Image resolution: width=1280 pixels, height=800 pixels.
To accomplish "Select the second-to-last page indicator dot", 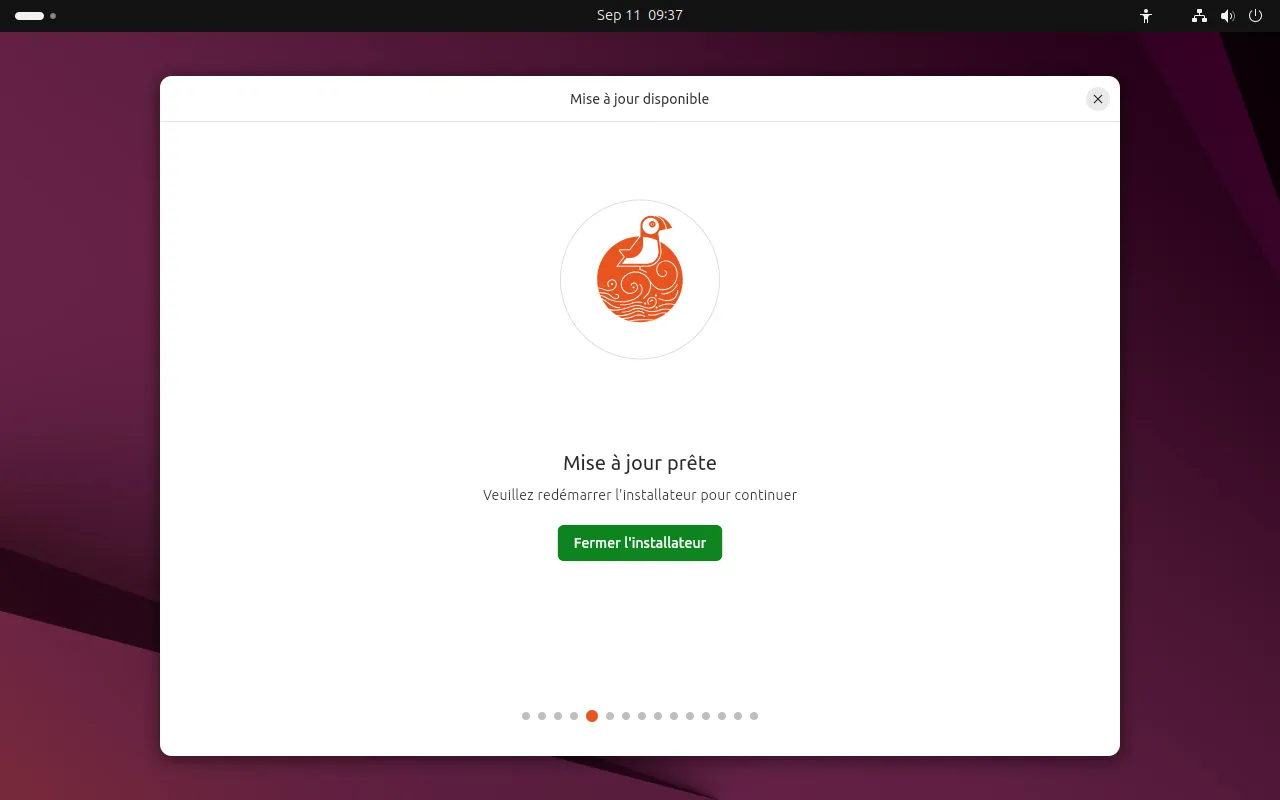I will (738, 716).
